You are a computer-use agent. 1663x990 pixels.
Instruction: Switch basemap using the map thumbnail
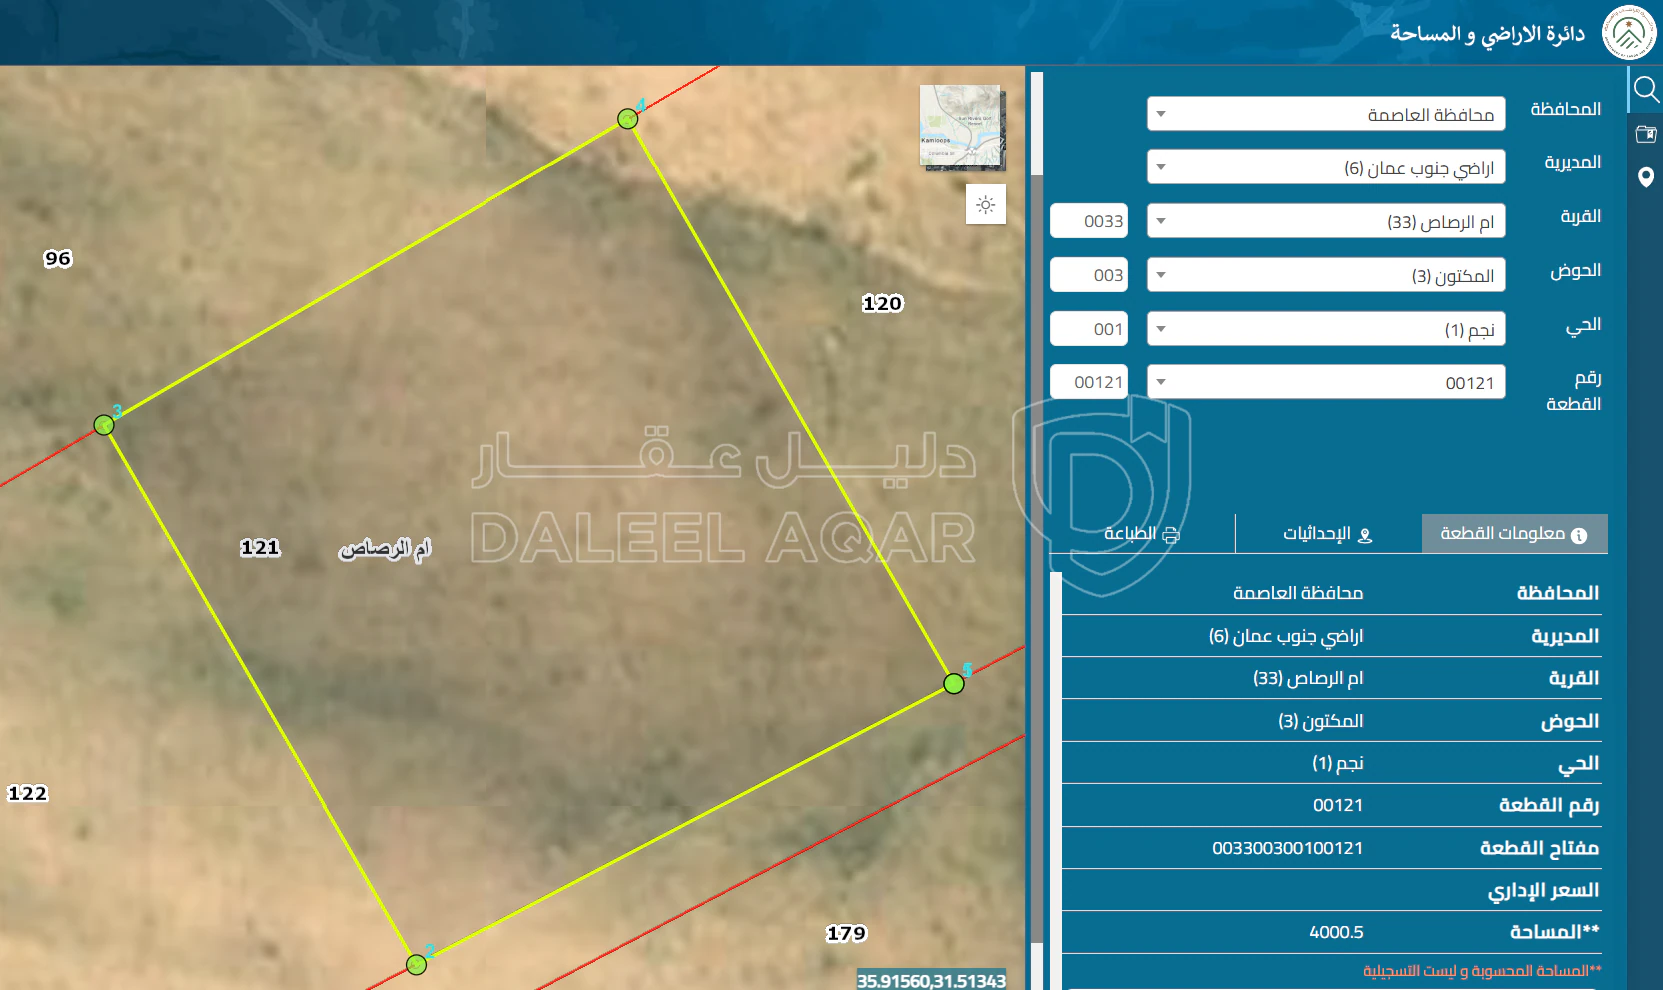[x=961, y=127]
